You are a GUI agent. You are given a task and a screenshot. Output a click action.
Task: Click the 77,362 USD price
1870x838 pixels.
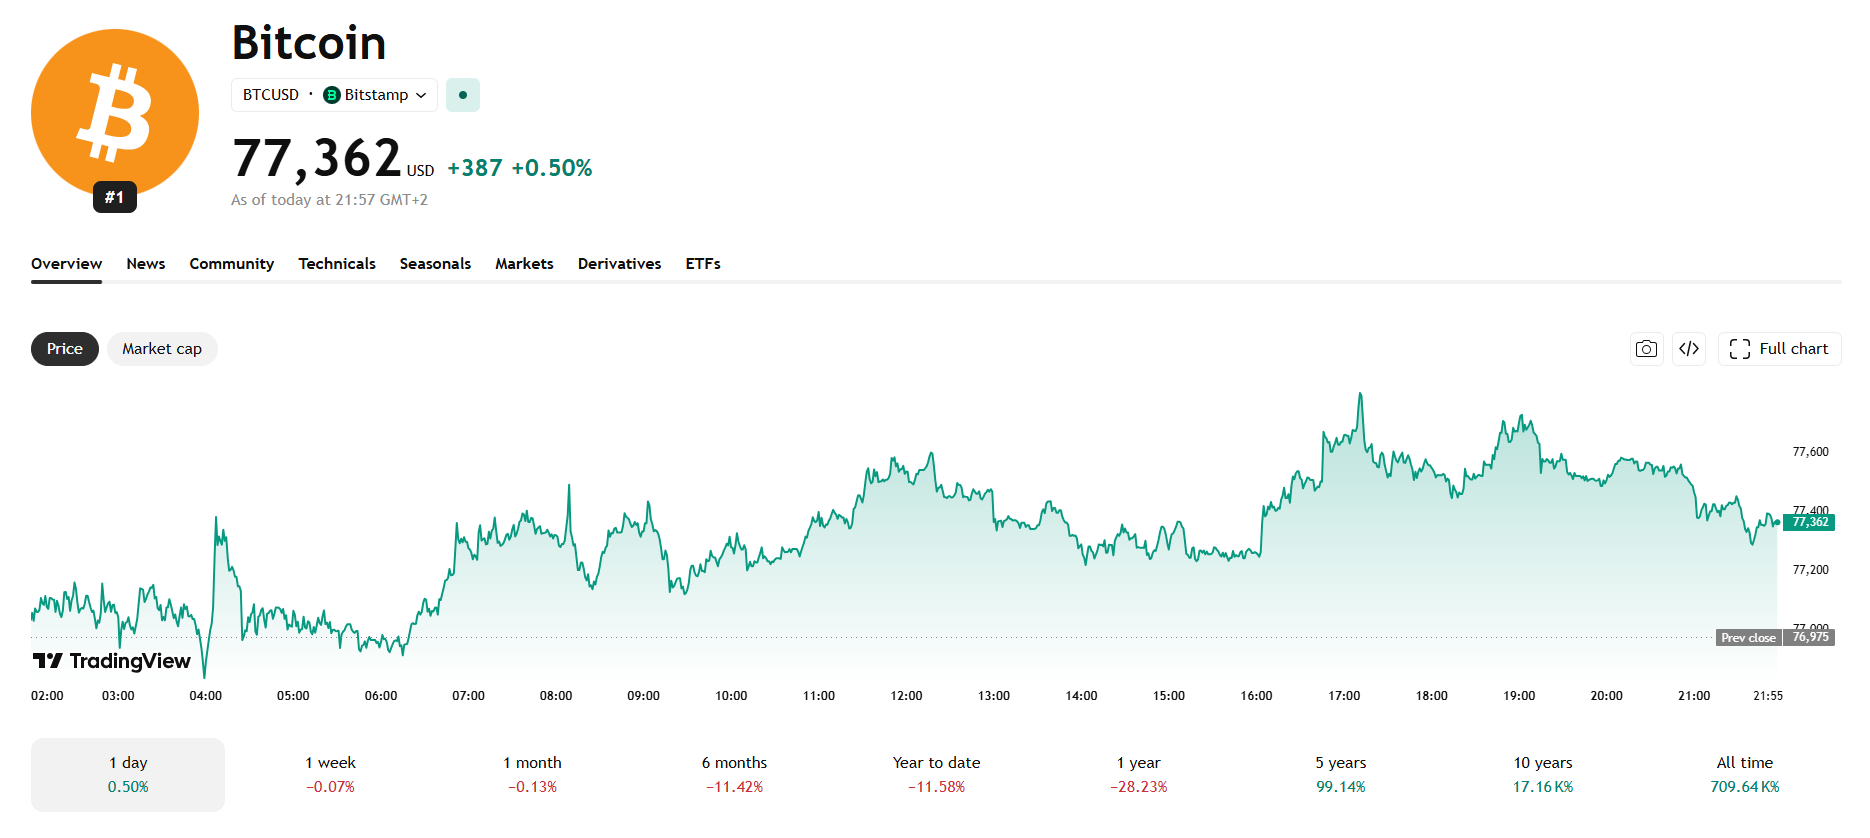point(333,160)
